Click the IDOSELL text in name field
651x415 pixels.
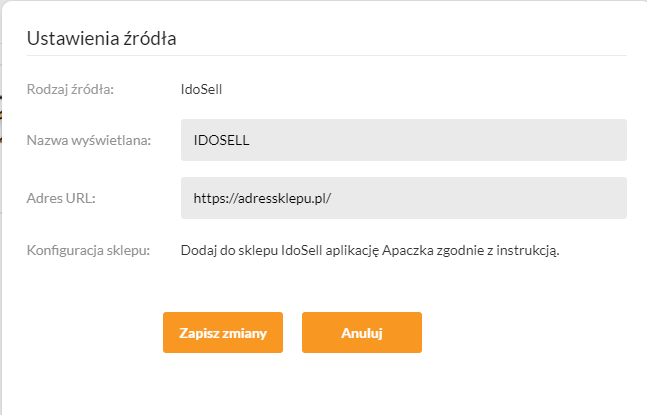click(x=220, y=140)
